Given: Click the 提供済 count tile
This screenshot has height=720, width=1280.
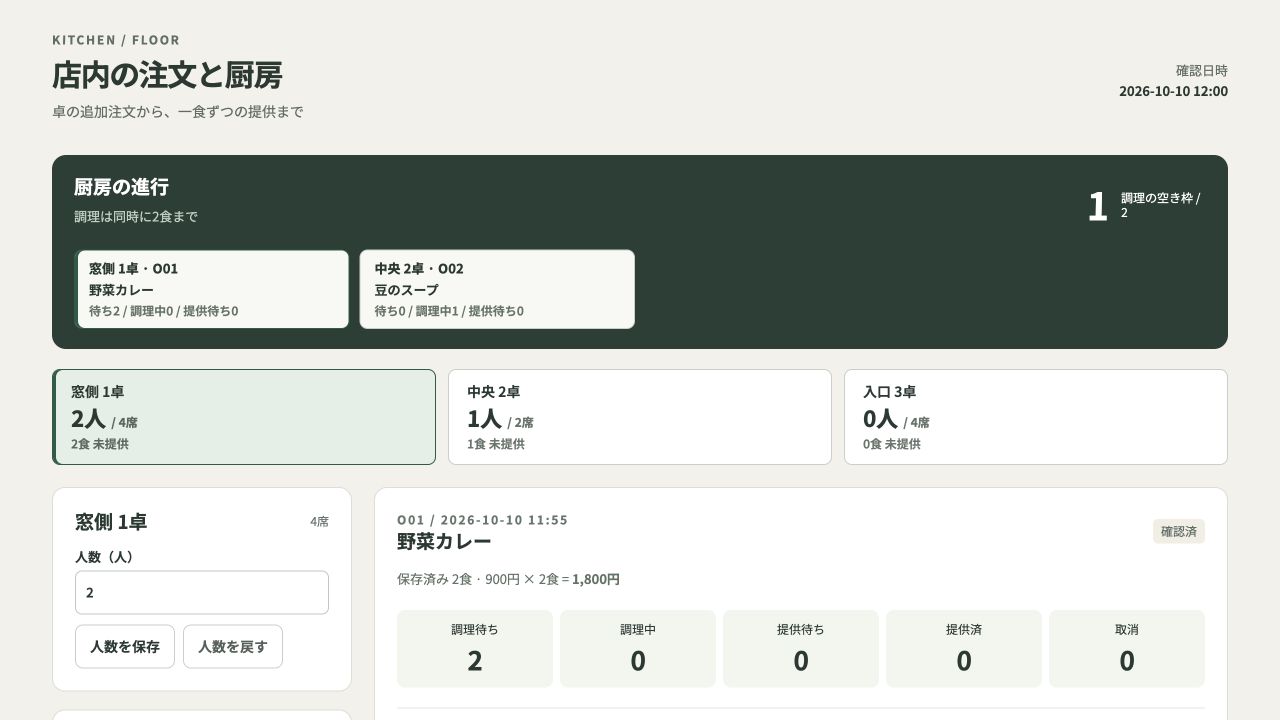Looking at the screenshot, I should click(964, 649).
